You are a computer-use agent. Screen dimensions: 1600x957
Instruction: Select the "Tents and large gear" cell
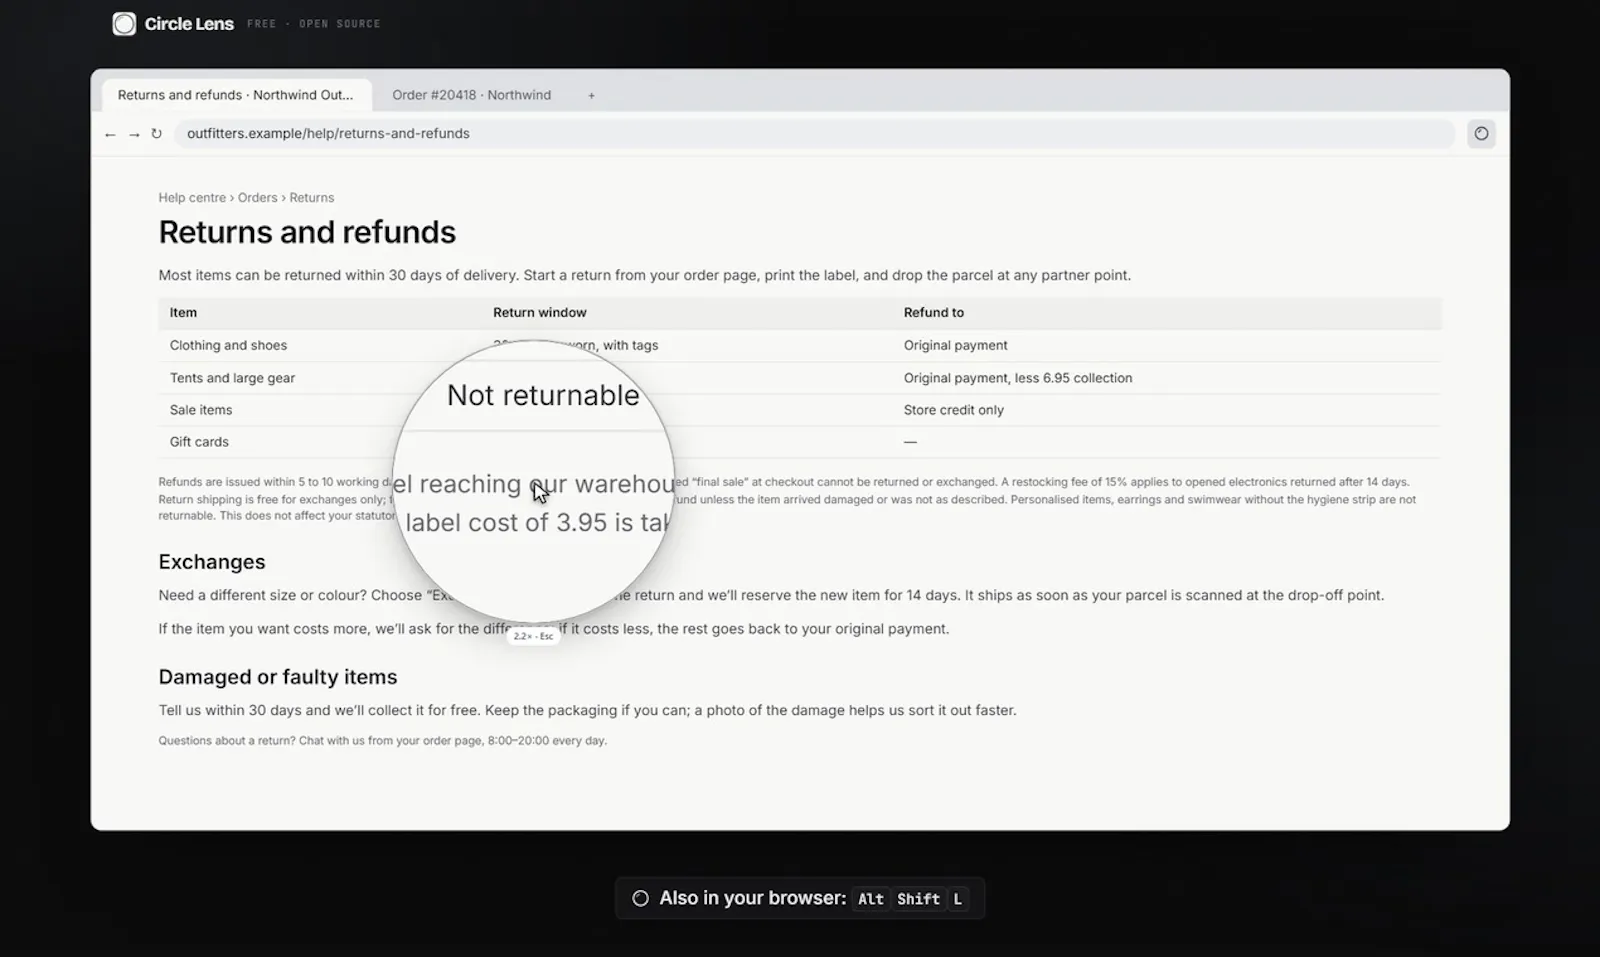[x=232, y=378]
